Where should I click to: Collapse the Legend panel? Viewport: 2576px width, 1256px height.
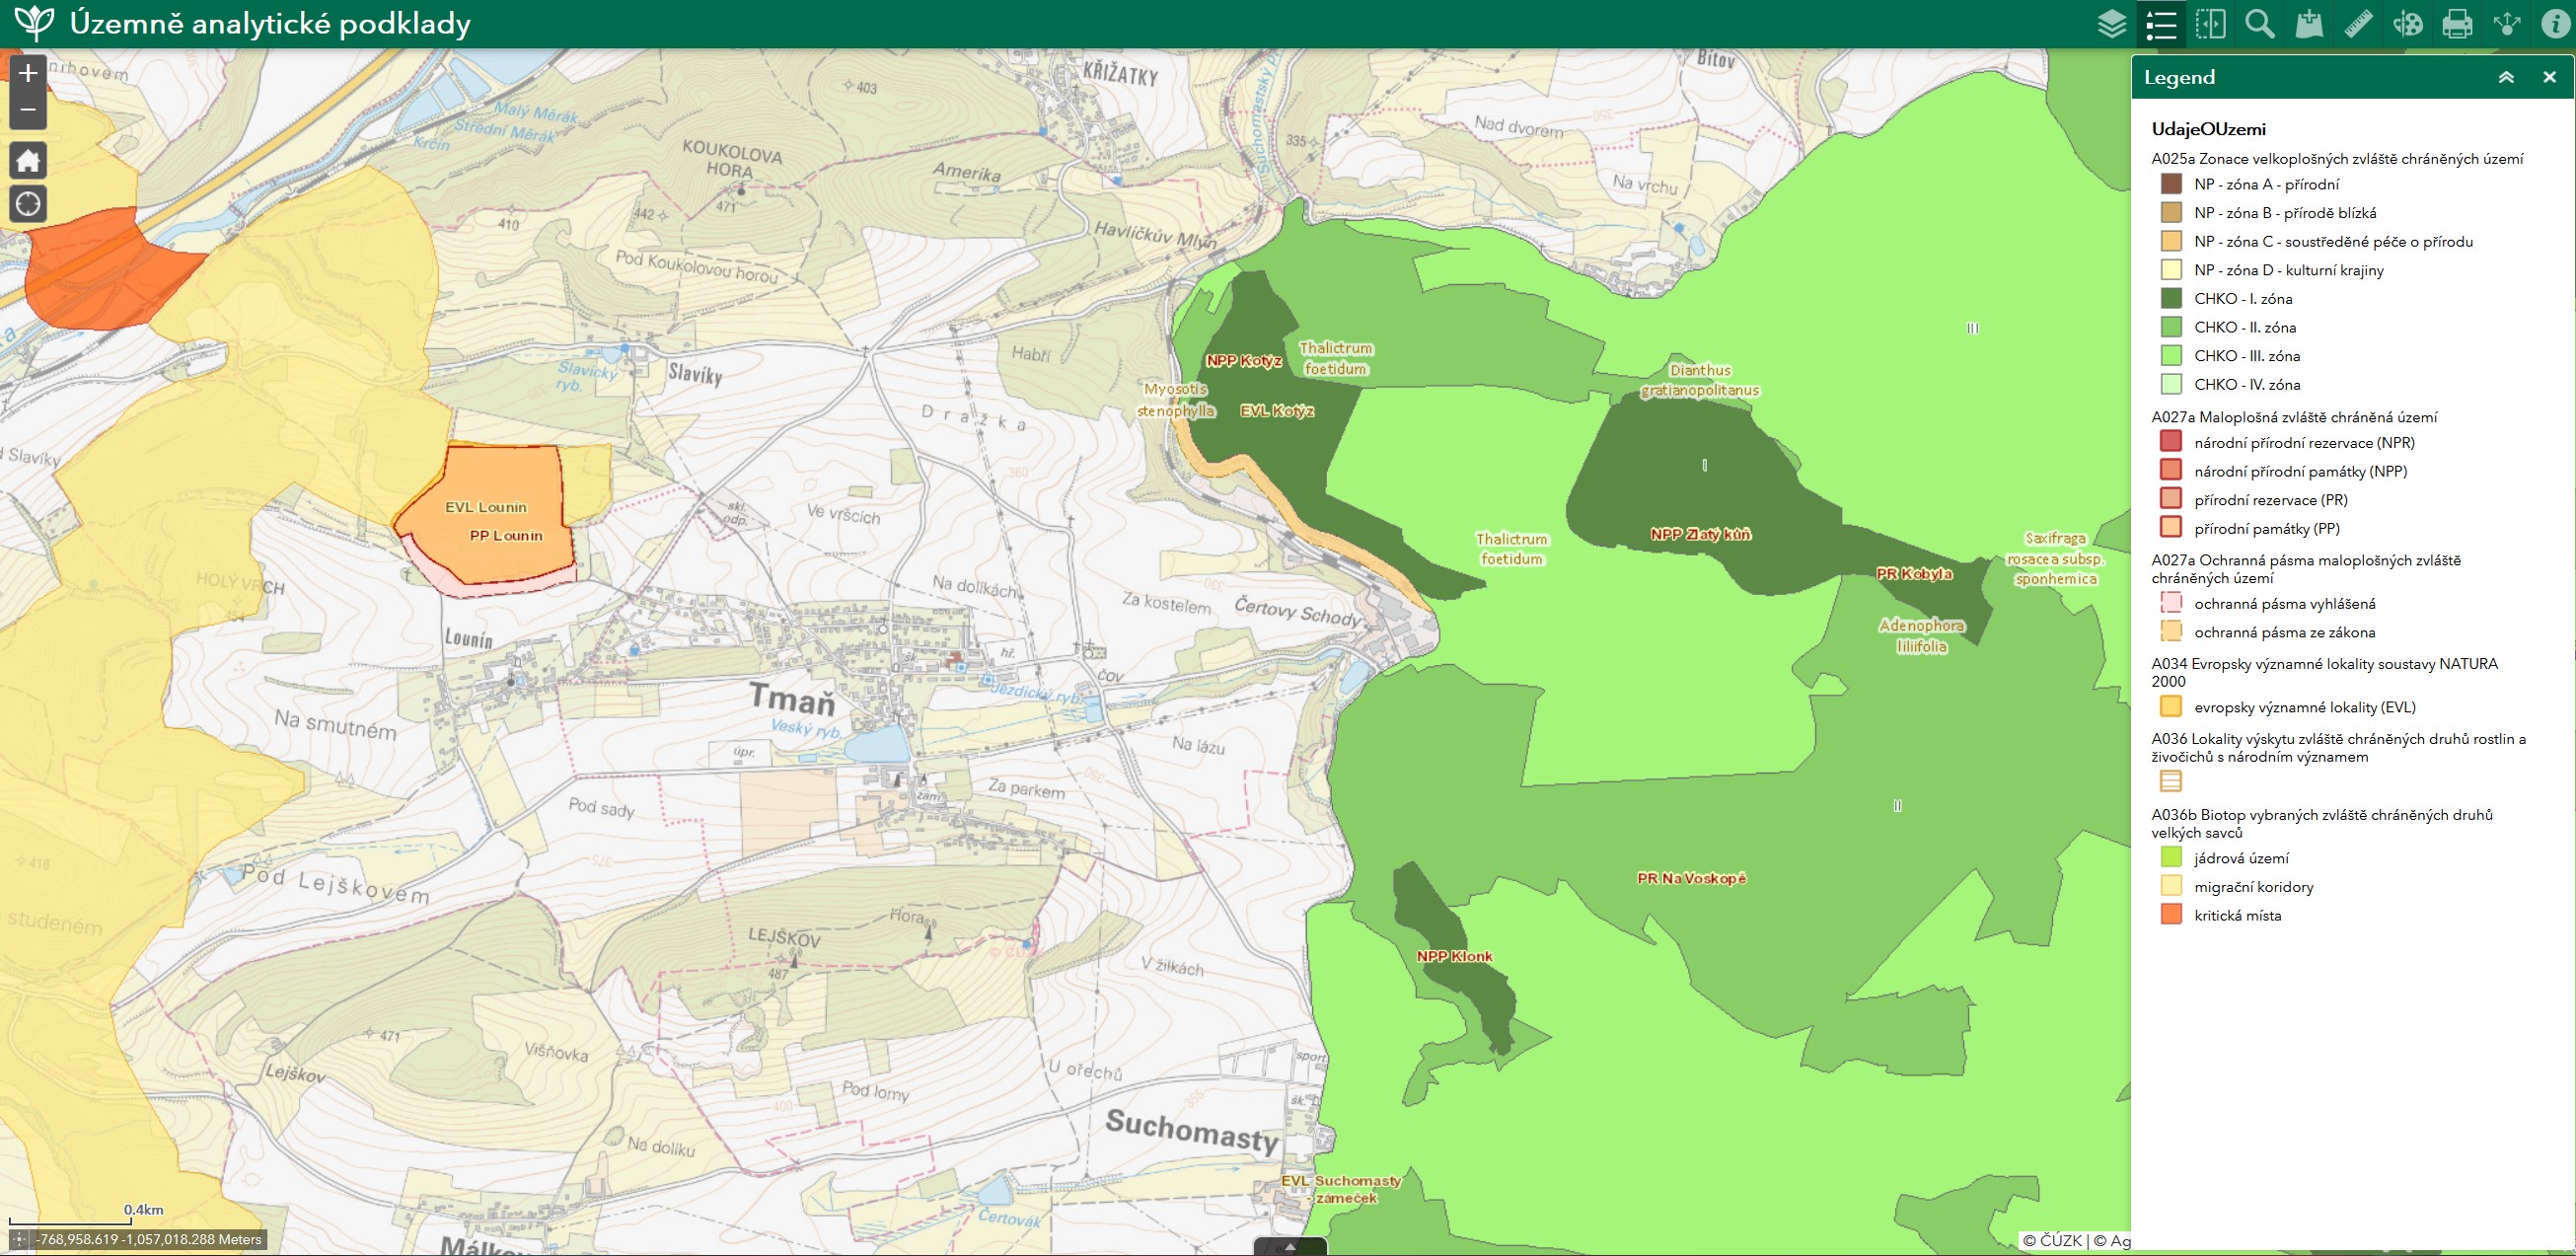coord(2506,78)
